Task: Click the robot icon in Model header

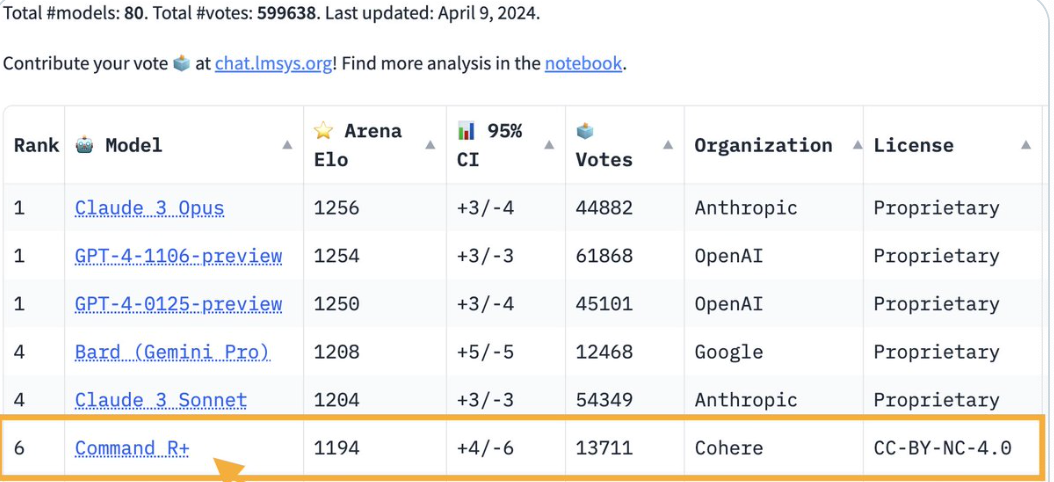Action: [84, 145]
